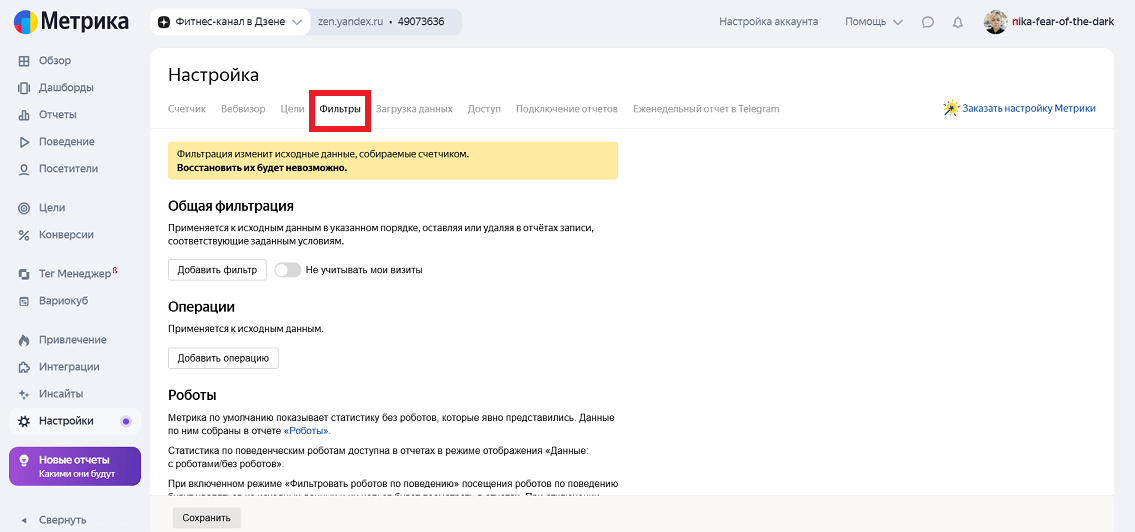
Task: Open notifications bell in the header
Action: [958, 22]
